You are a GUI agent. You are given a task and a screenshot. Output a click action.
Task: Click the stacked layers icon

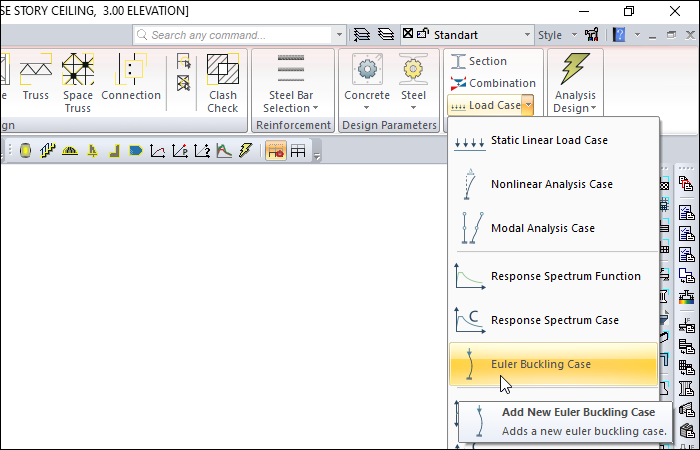[386, 35]
